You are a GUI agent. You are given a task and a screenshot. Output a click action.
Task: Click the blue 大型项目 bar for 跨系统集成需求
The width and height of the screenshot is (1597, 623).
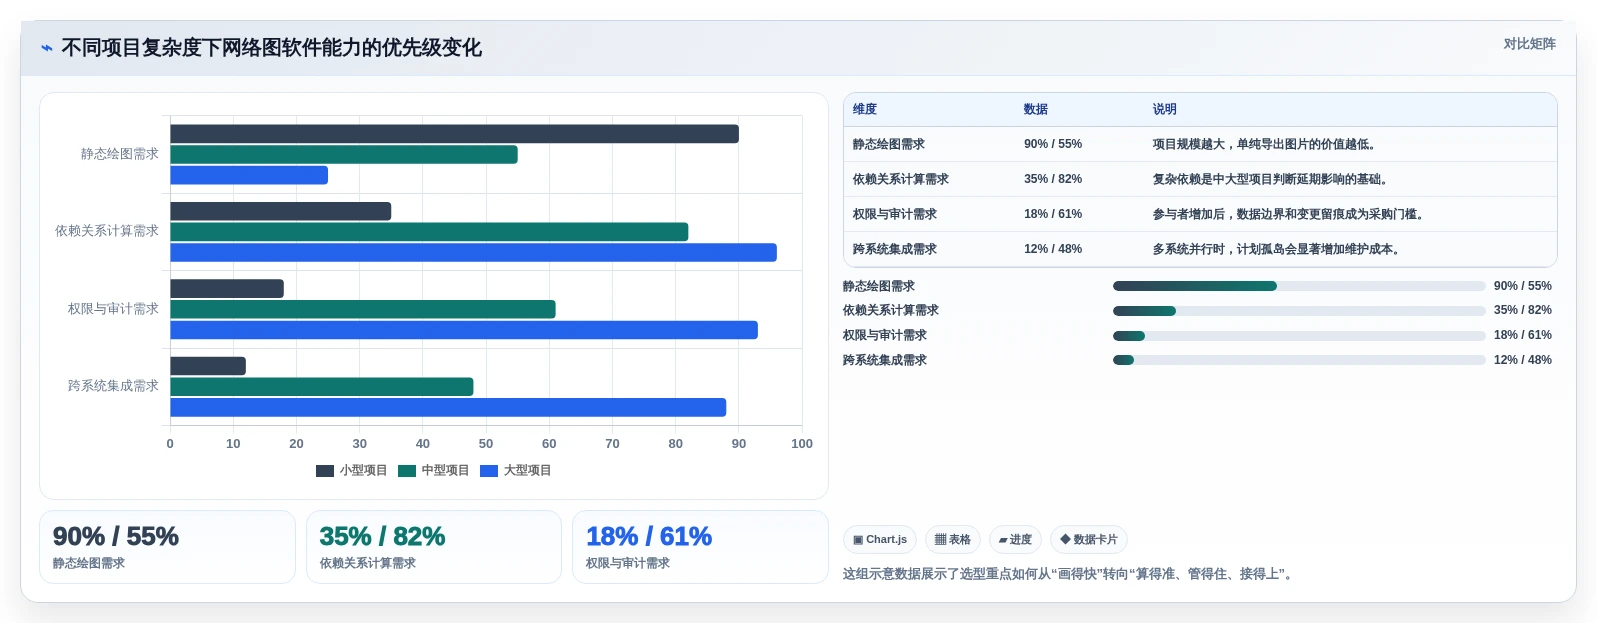tap(448, 408)
